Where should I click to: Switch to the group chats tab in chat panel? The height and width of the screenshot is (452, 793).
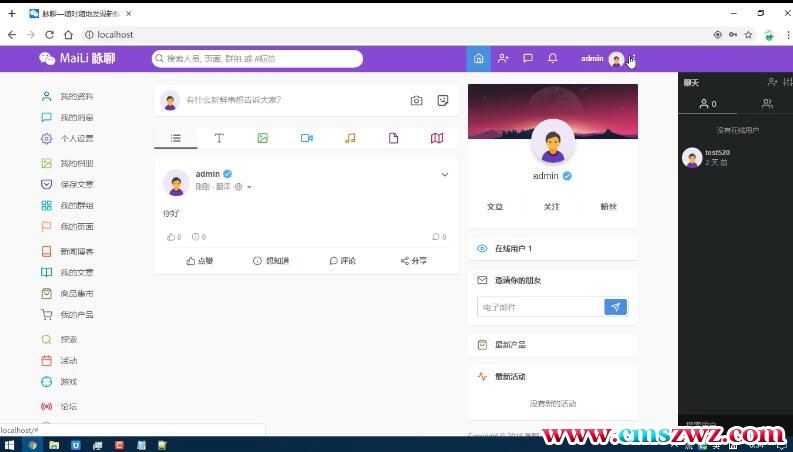coord(767,104)
